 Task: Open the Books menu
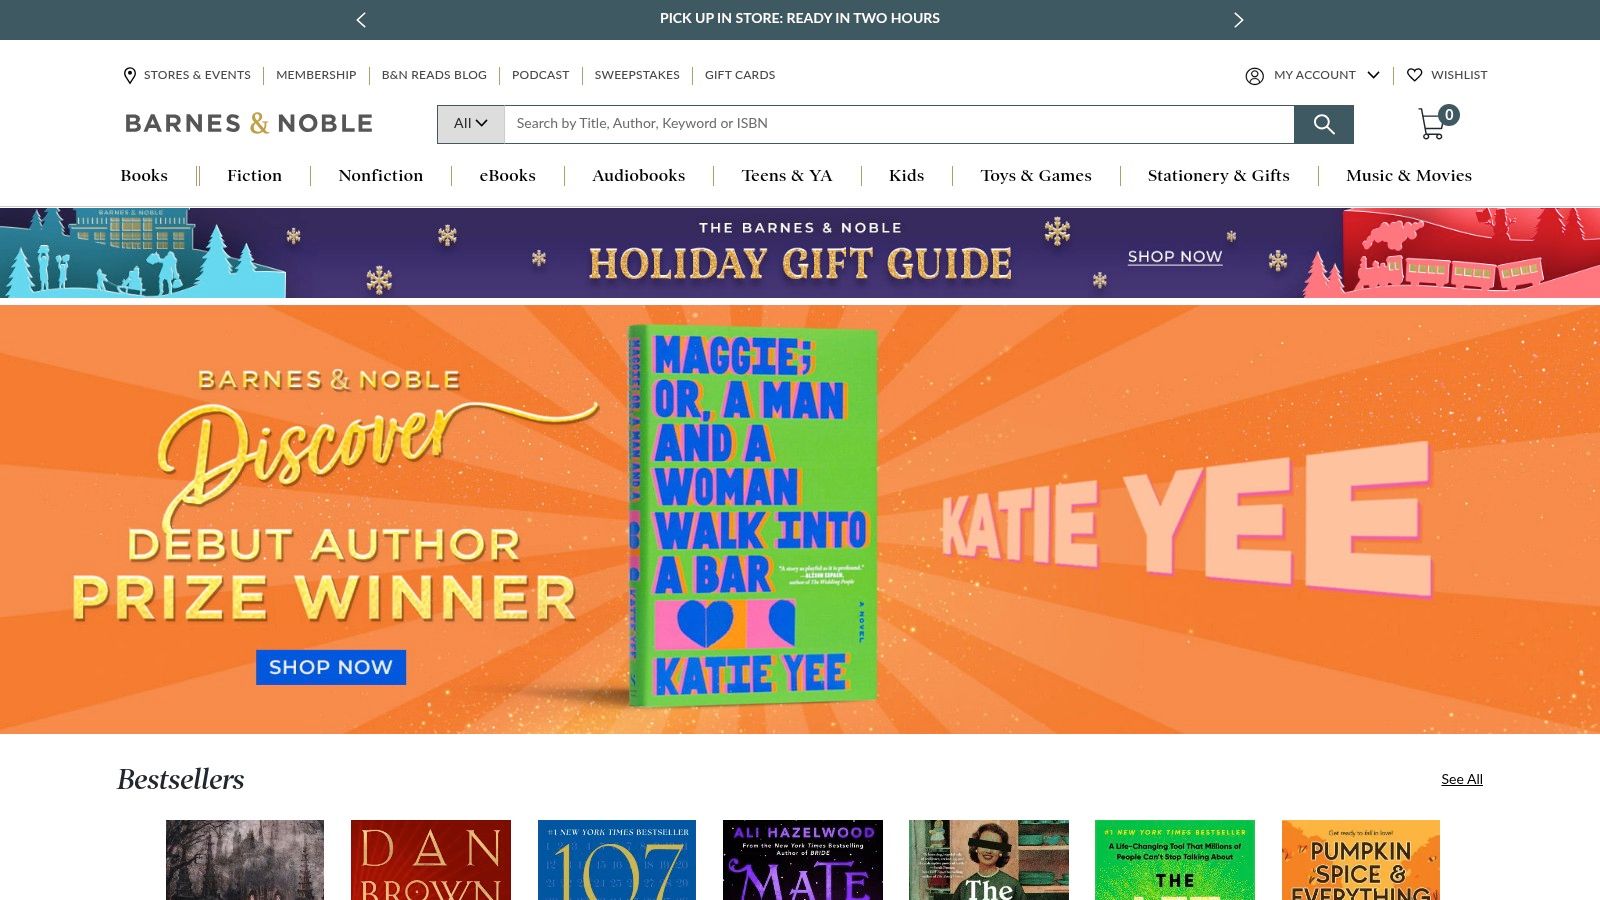tap(144, 175)
